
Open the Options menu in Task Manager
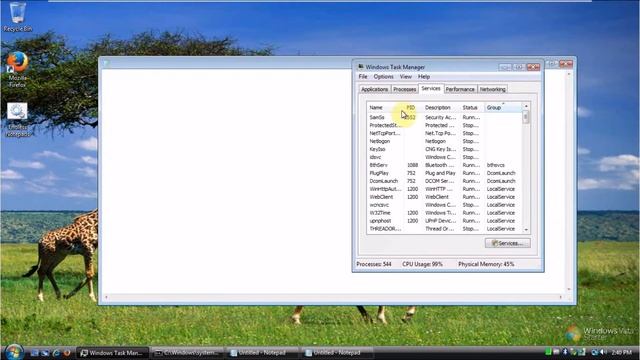coord(383,77)
